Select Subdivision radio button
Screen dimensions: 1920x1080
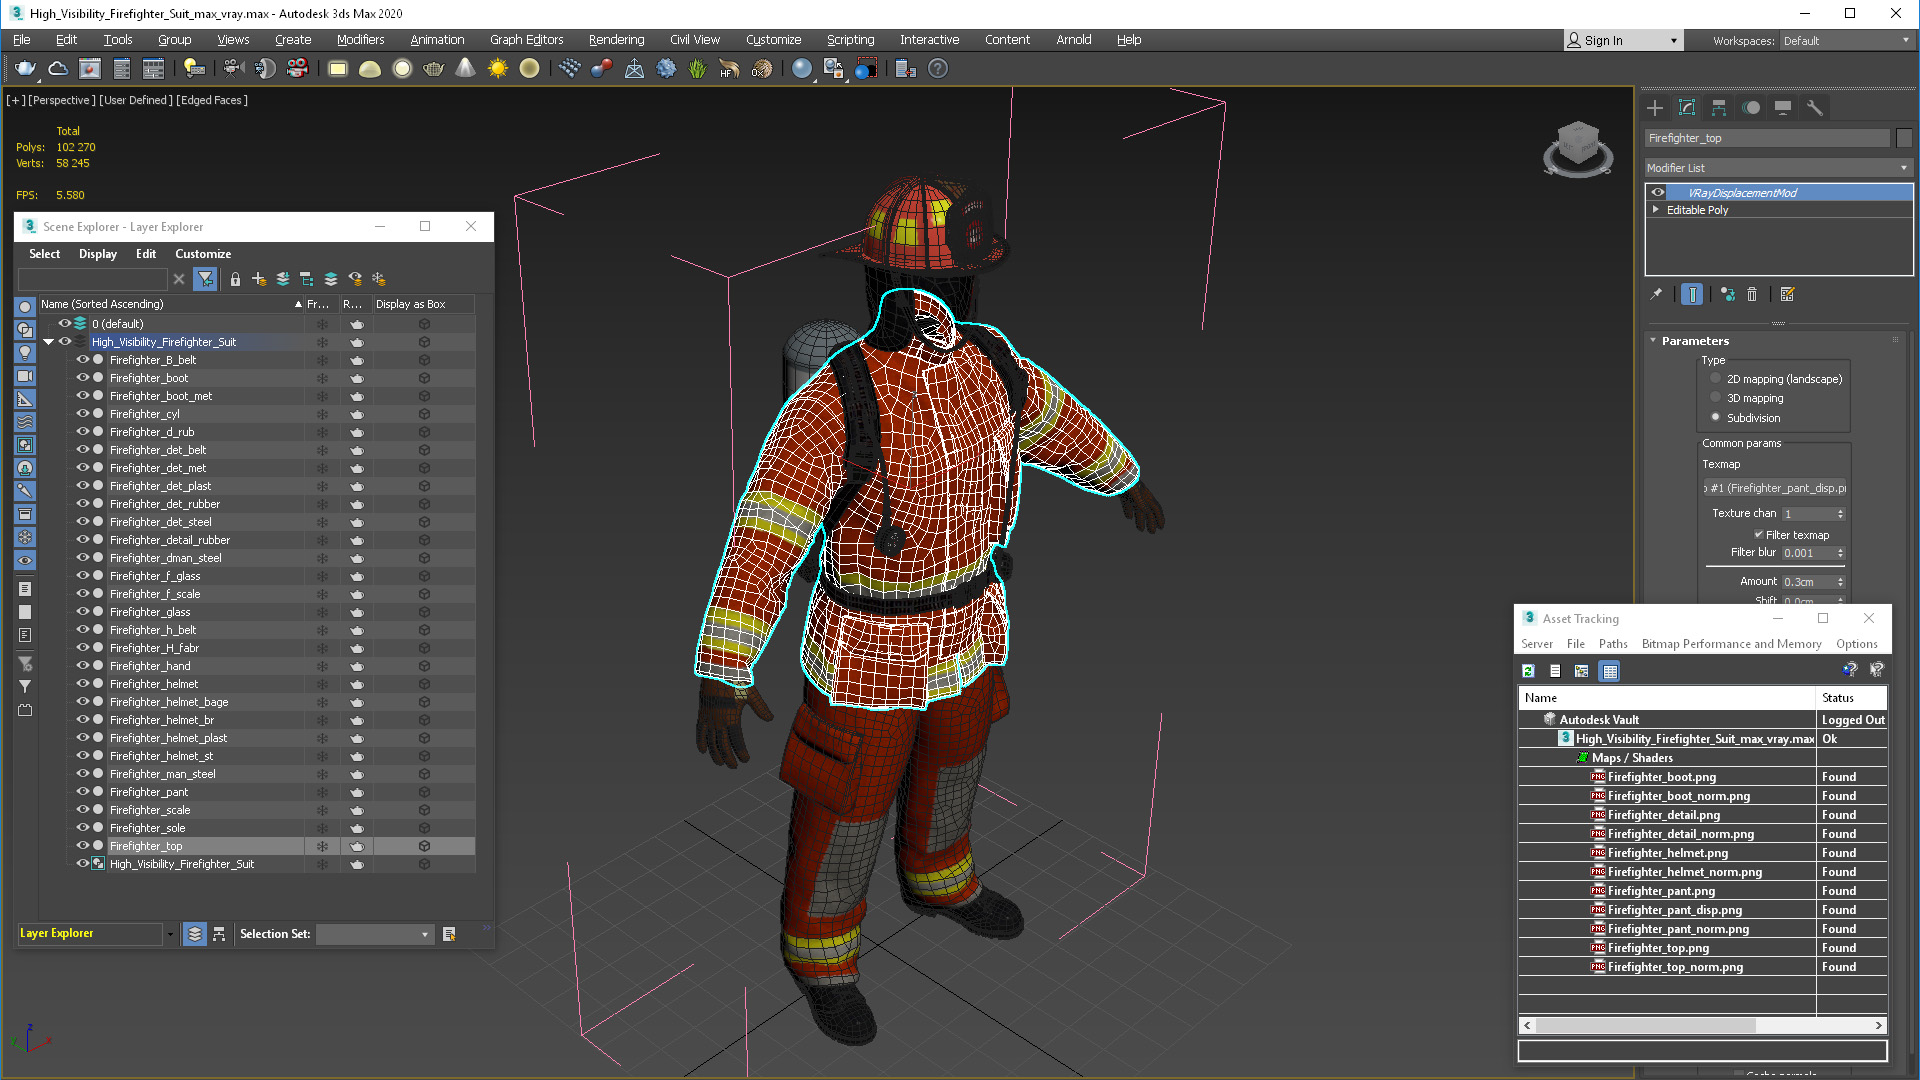tap(1716, 418)
